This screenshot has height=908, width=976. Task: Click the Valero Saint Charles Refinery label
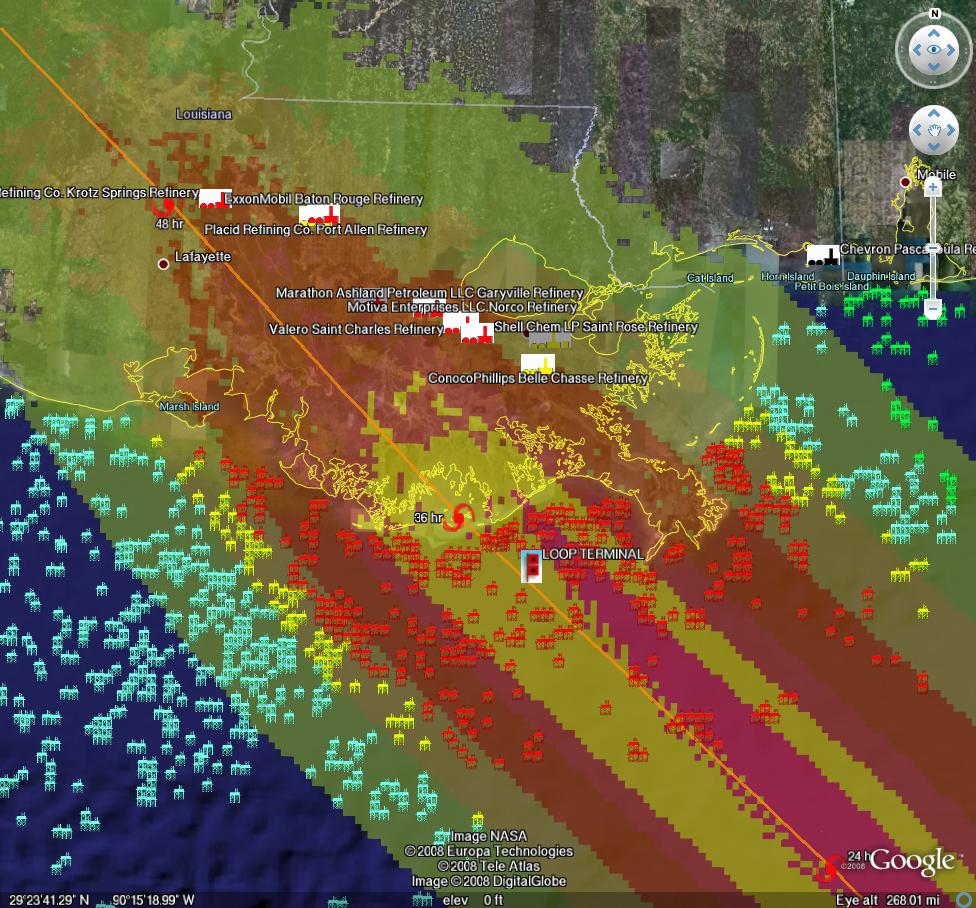(x=355, y=329)
